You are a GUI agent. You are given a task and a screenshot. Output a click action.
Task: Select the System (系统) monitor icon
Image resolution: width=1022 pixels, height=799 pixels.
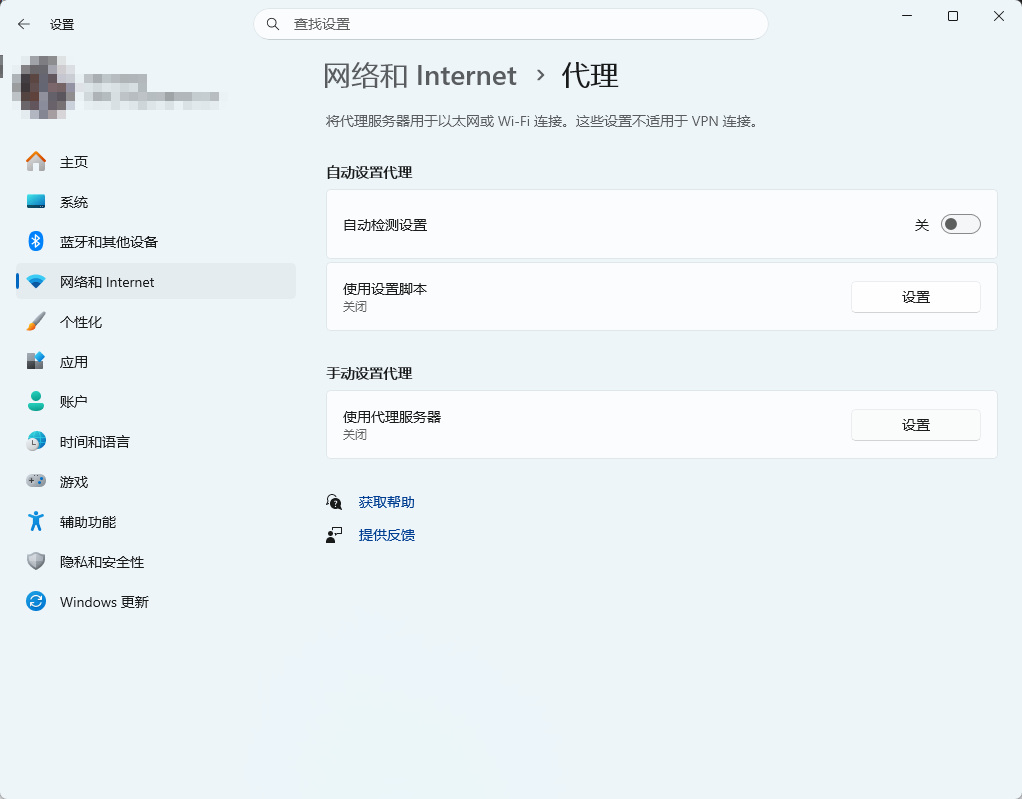point(36,202)
